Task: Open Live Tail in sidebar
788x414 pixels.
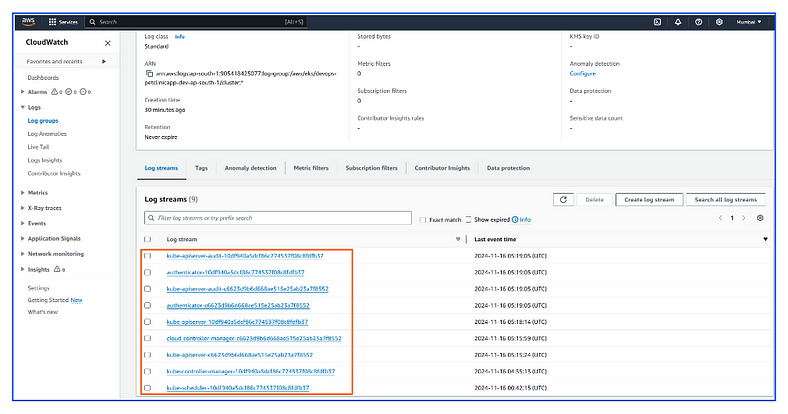Action: [38, 147]
